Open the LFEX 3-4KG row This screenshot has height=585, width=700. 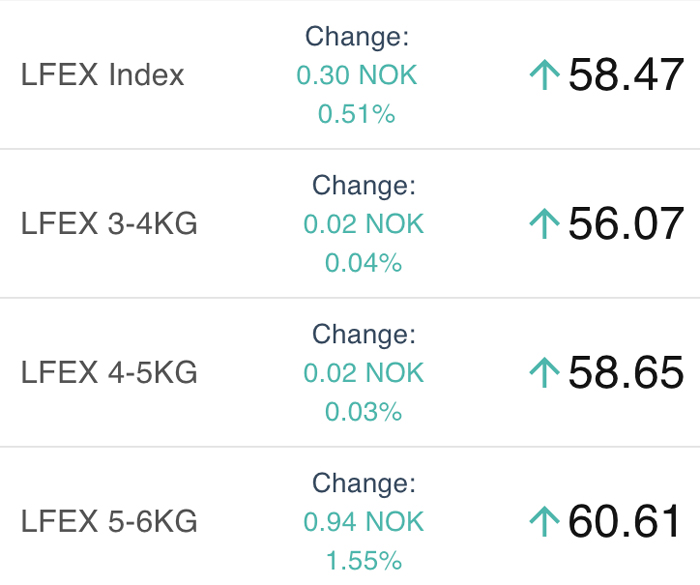pyautogui.click(x=350, y=223)
